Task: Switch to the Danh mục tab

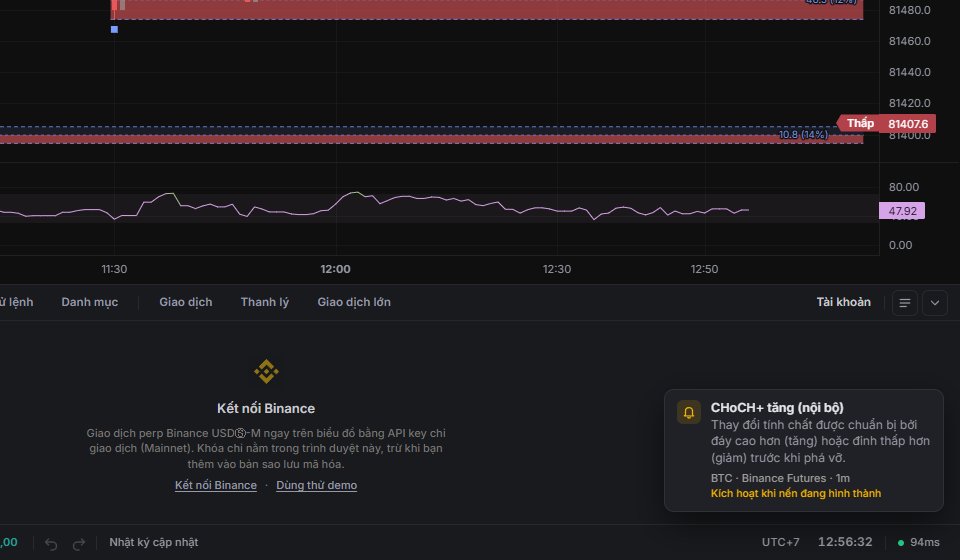Action: click(x=89, y=302)
